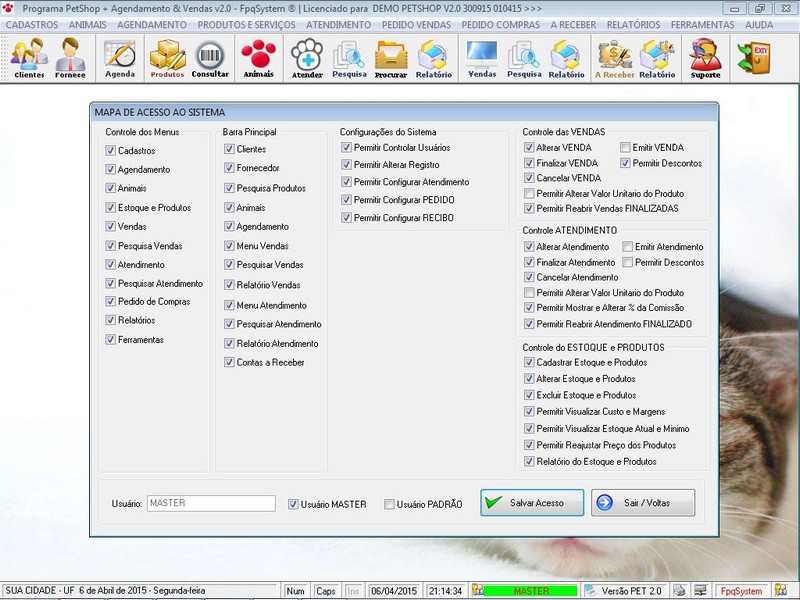Uncheck the Usuário MASTER checkbox
Viewport: 800px width, 600px height.
[293, 505]
